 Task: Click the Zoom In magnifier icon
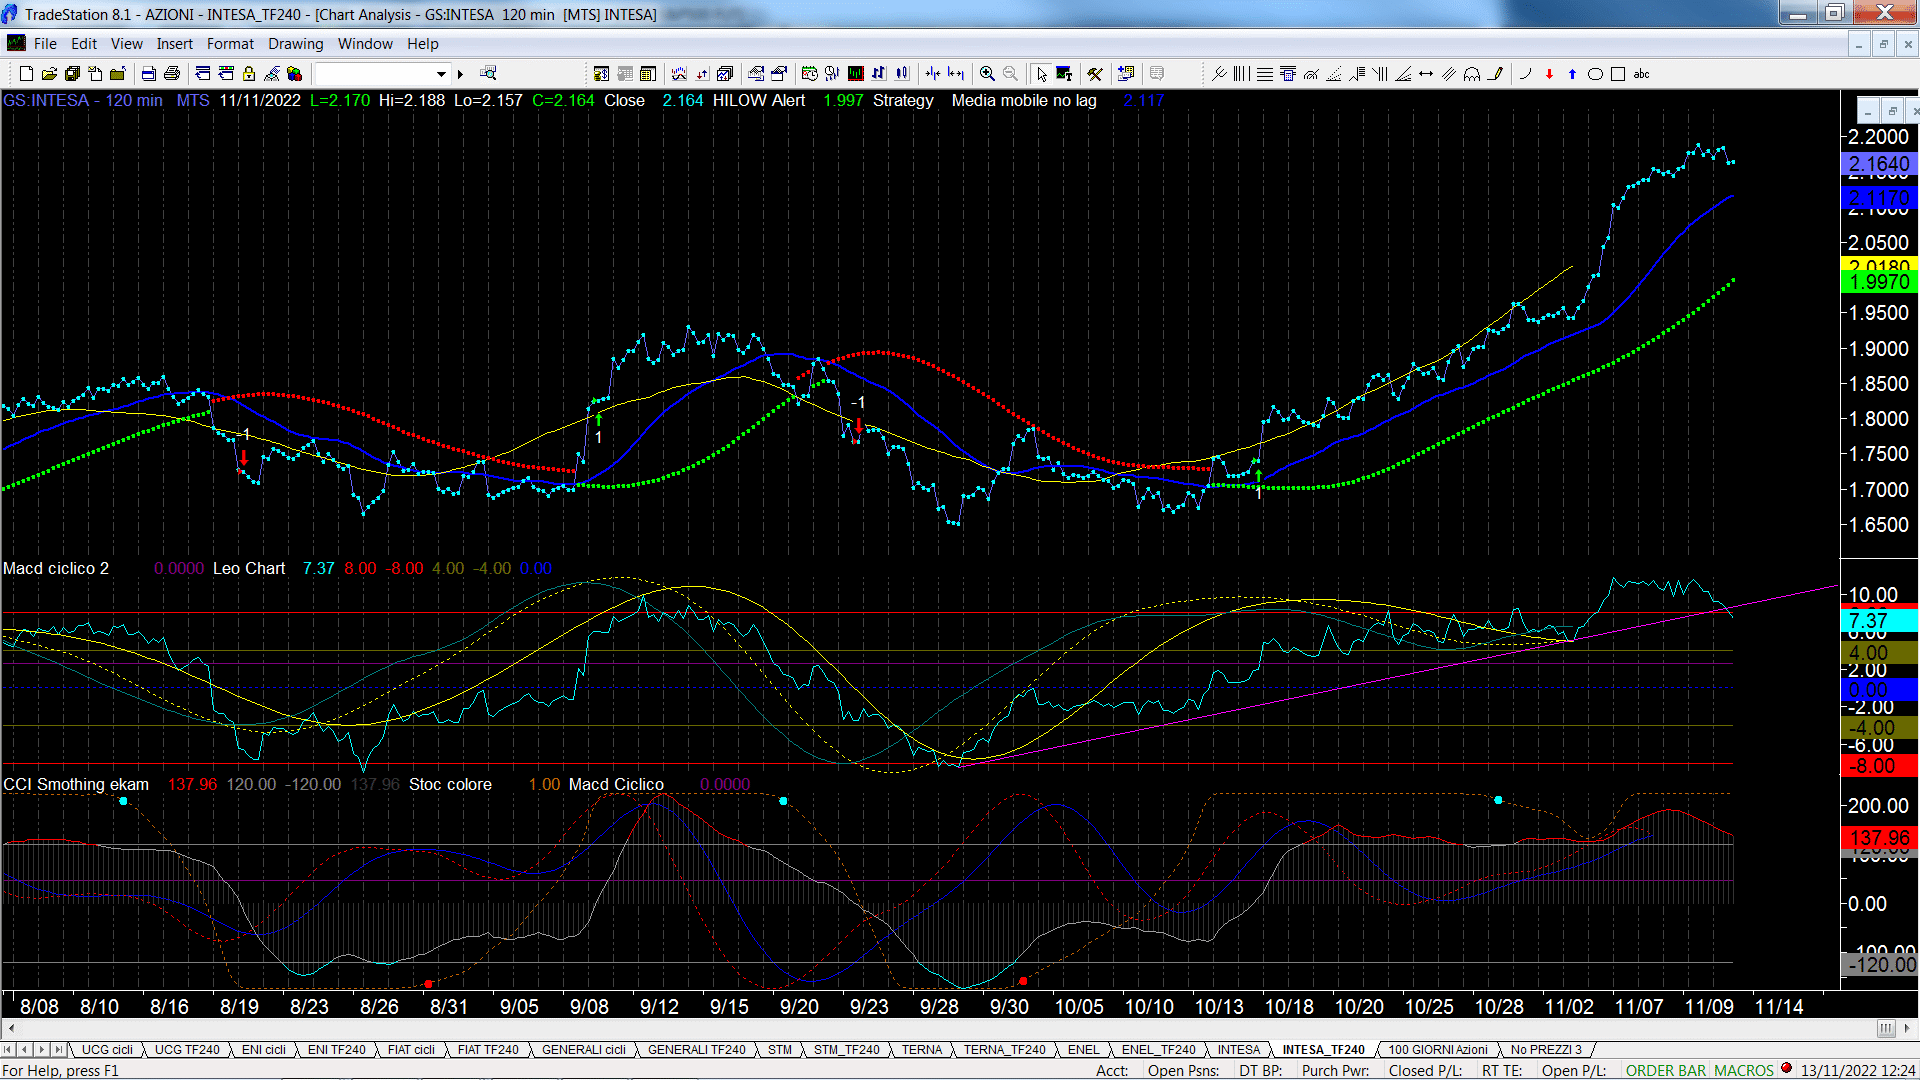point(987,74)
